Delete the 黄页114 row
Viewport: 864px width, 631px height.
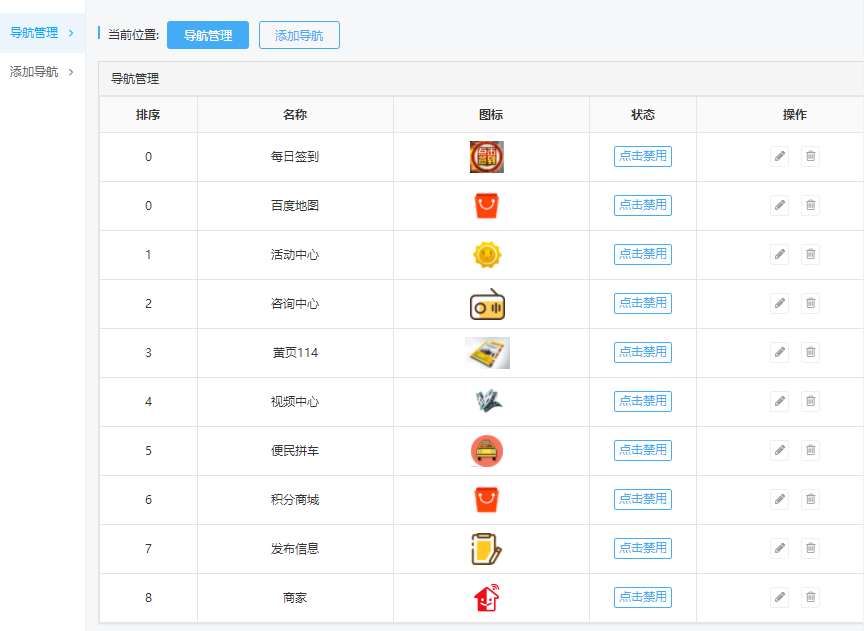click(810, 353)
